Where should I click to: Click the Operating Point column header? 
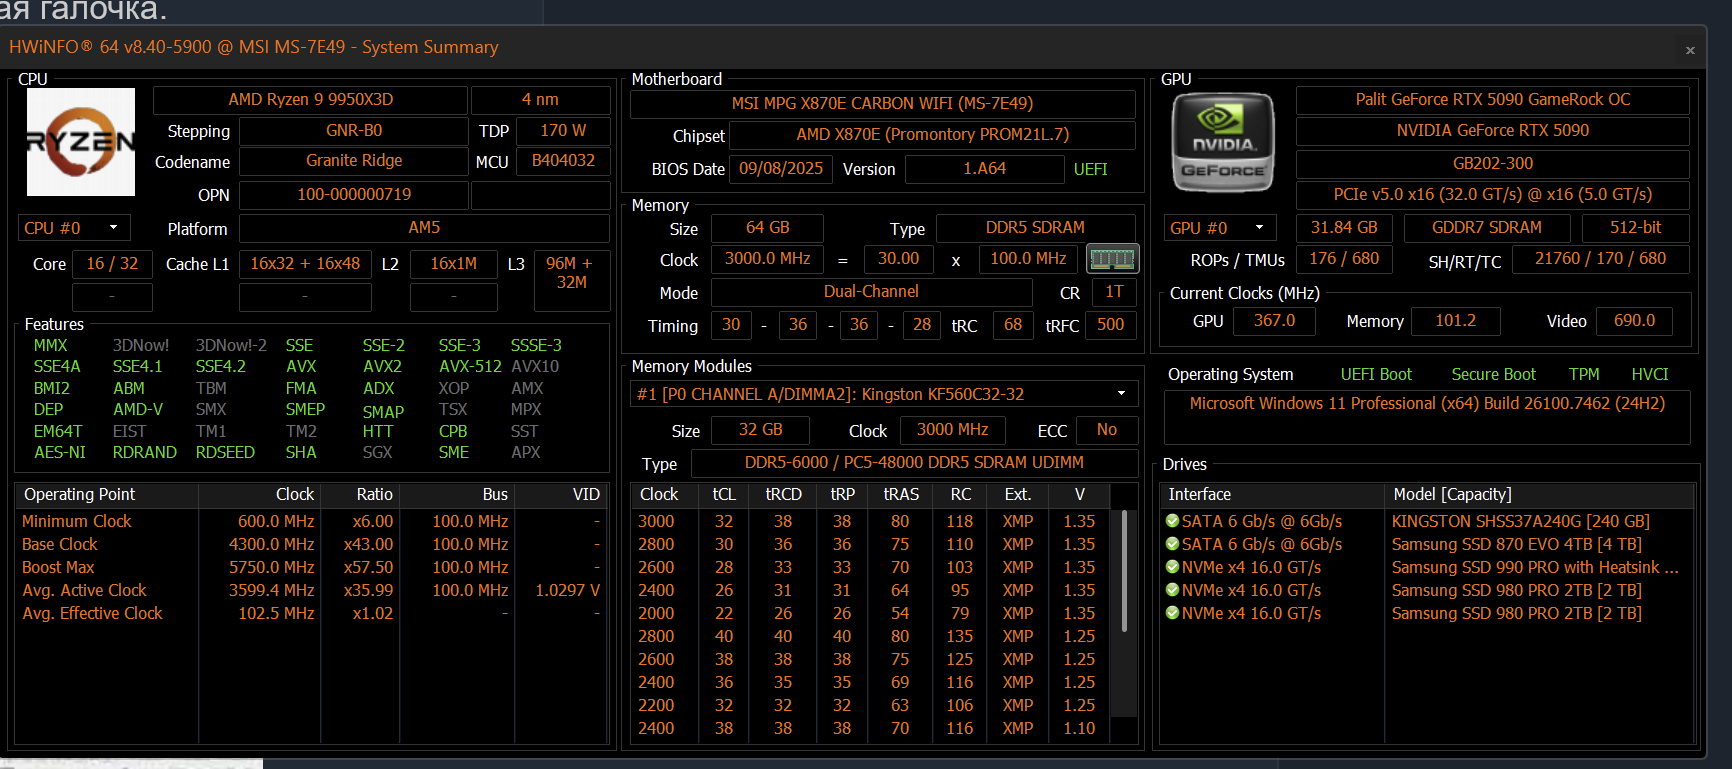point(106,495)
